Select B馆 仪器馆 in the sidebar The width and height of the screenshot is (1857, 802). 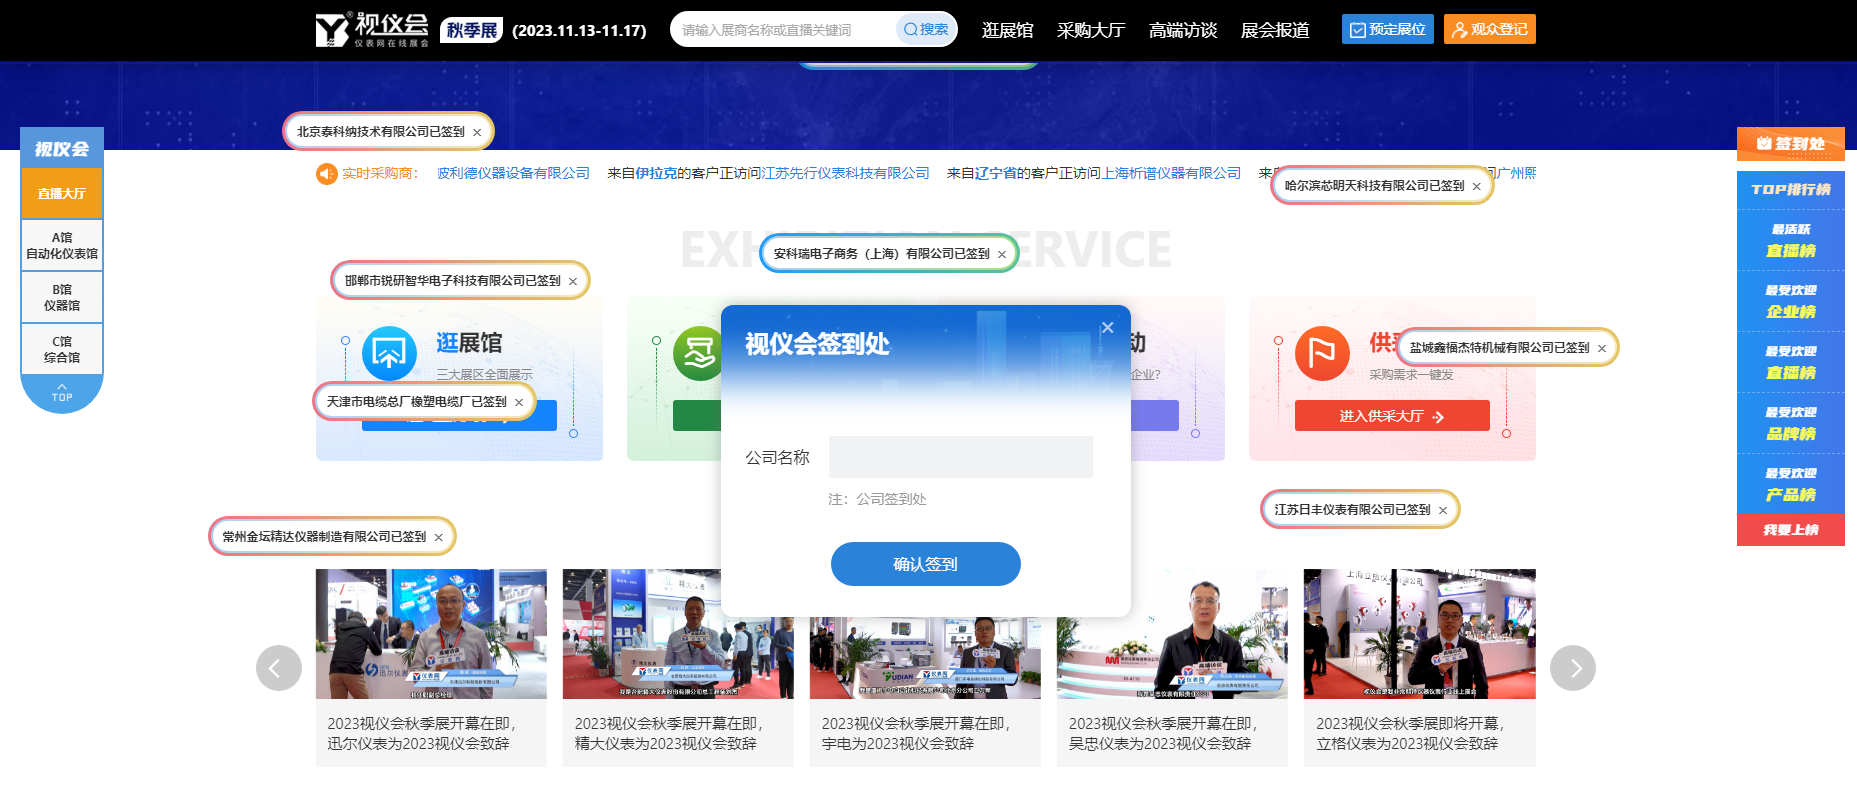62,297
